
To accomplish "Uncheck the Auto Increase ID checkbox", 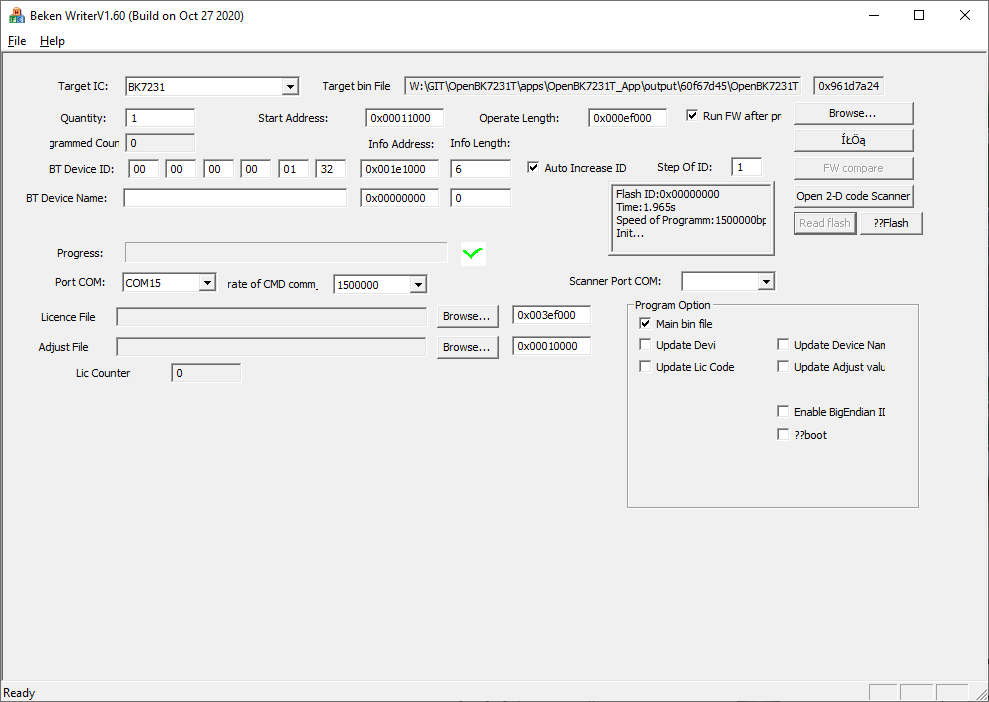I will [534, 168].
